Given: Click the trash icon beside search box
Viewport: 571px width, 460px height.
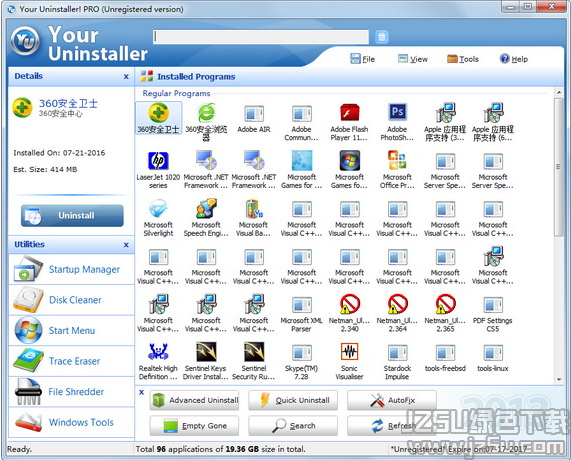Looking at the screenshot, I should (381, 37).
